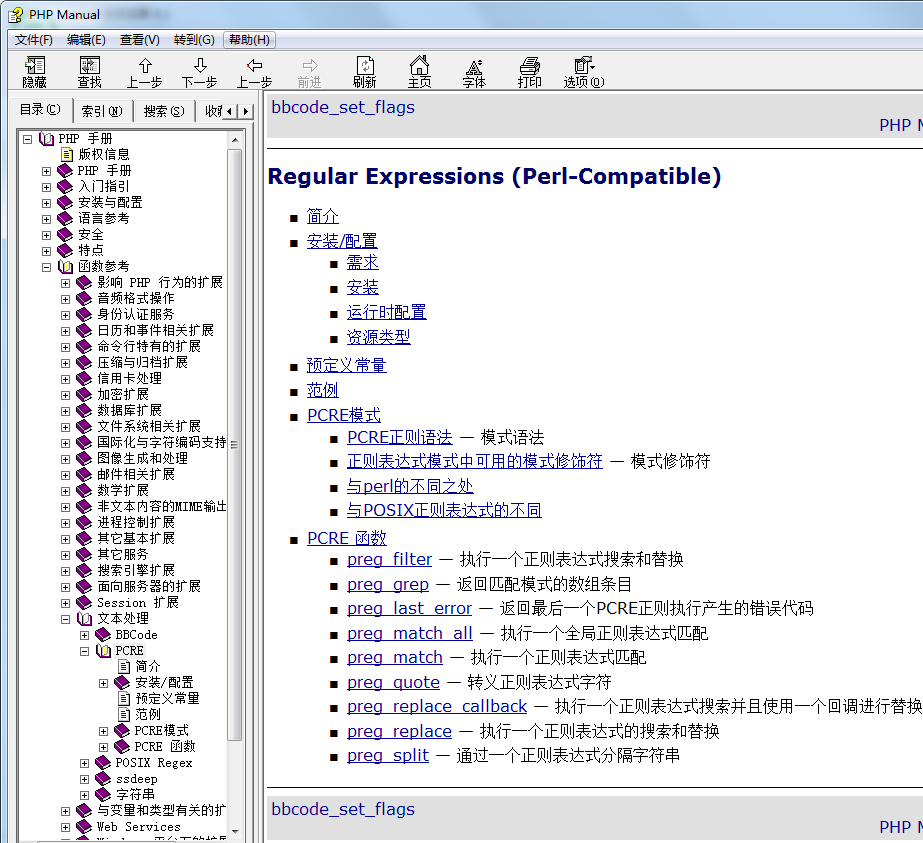Viewport: 923px width, 843px height.
Task: Select 图像生成和处理 in the tree
Action: (142, 459)
